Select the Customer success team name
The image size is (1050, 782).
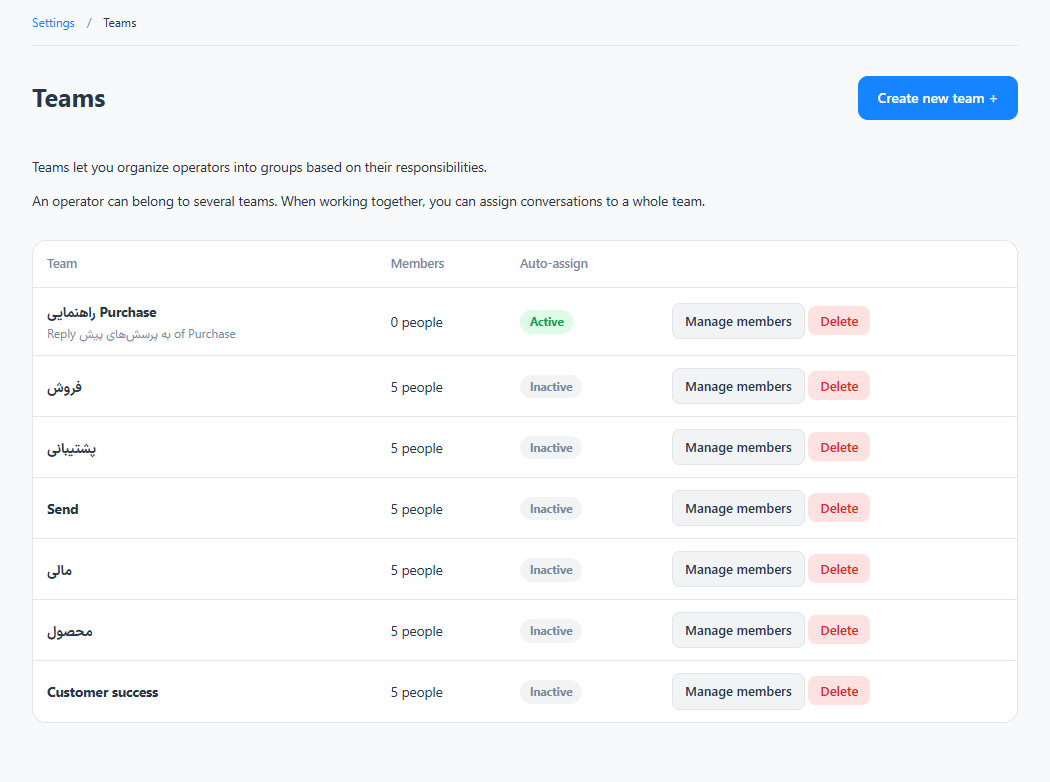[102, 692]
